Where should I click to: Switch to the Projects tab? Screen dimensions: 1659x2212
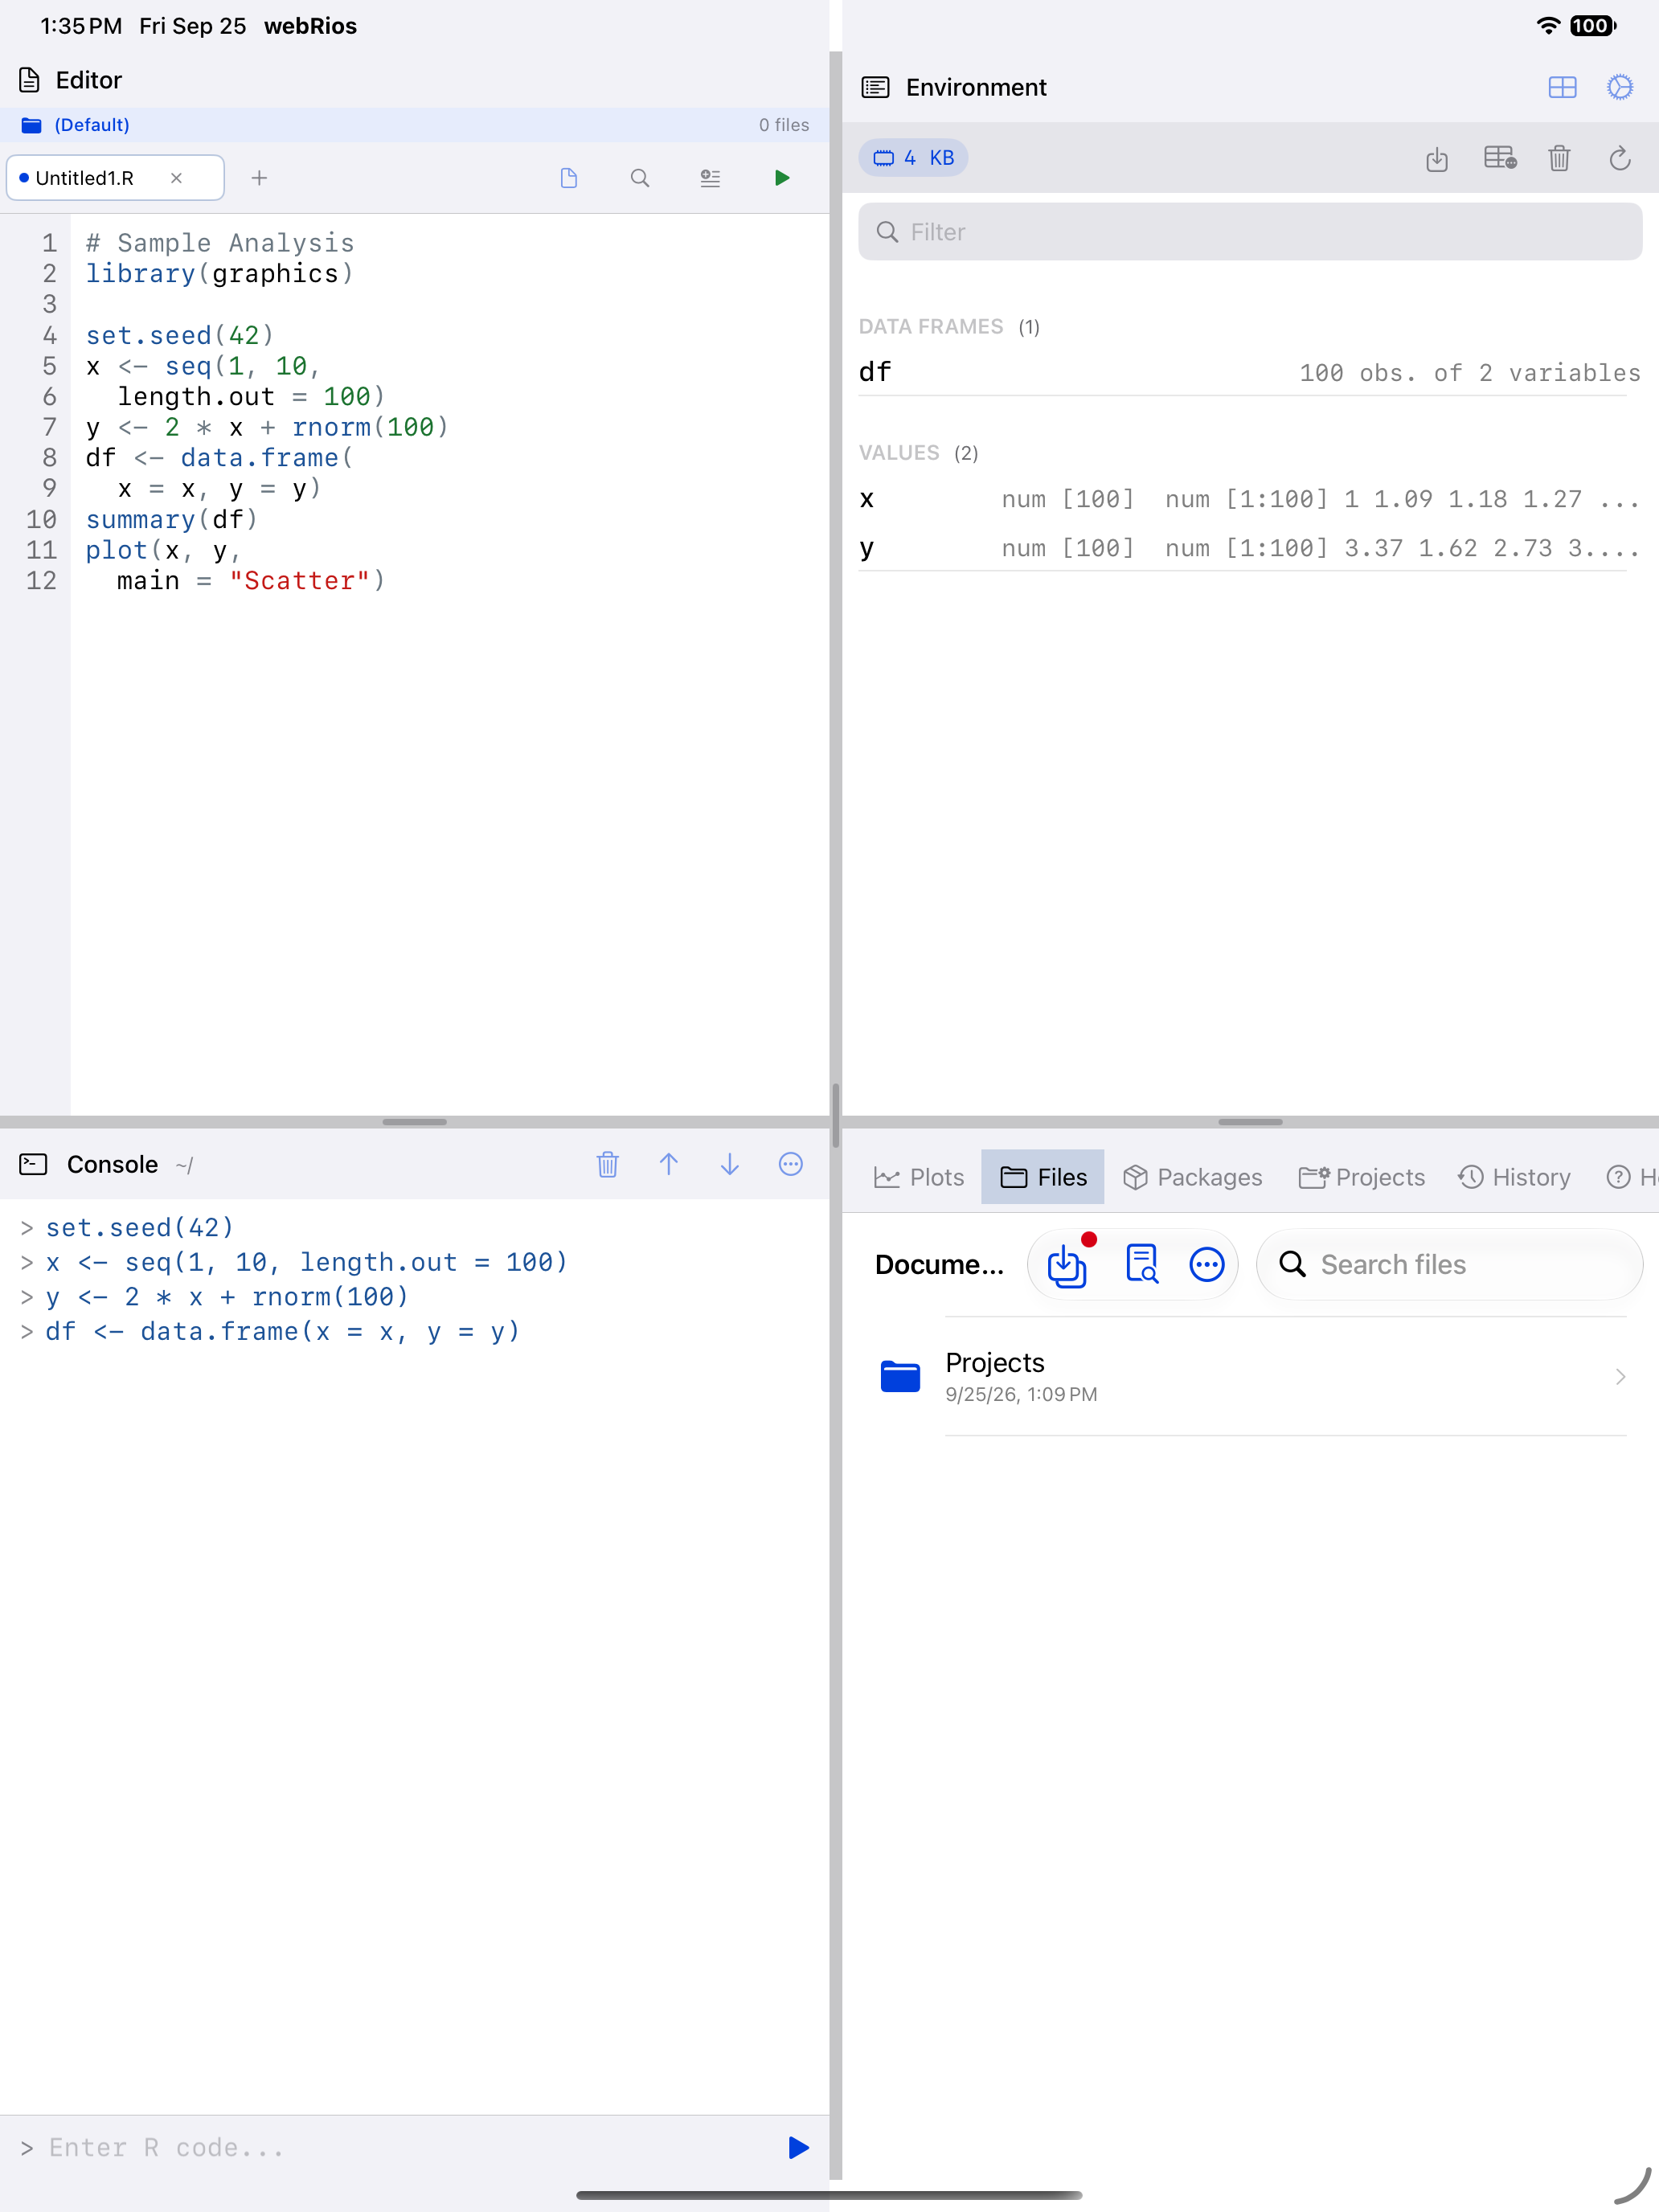coord(1362,1177)
